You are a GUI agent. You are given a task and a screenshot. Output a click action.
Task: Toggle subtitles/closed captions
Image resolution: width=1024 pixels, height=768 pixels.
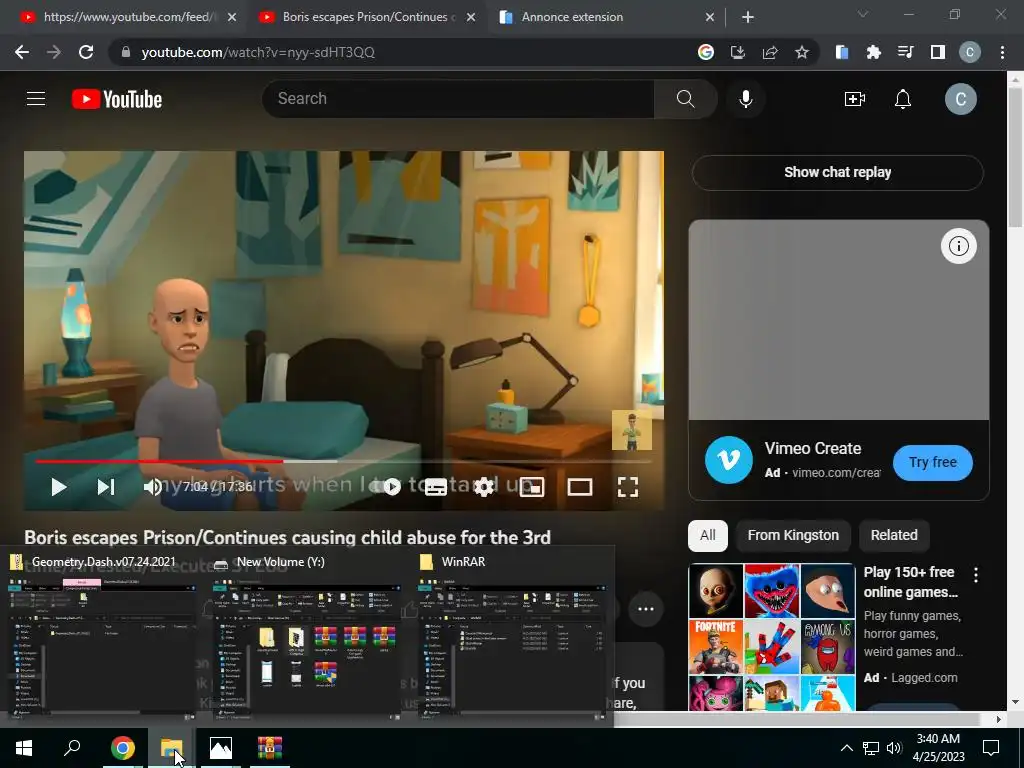[x=436, y=487]
